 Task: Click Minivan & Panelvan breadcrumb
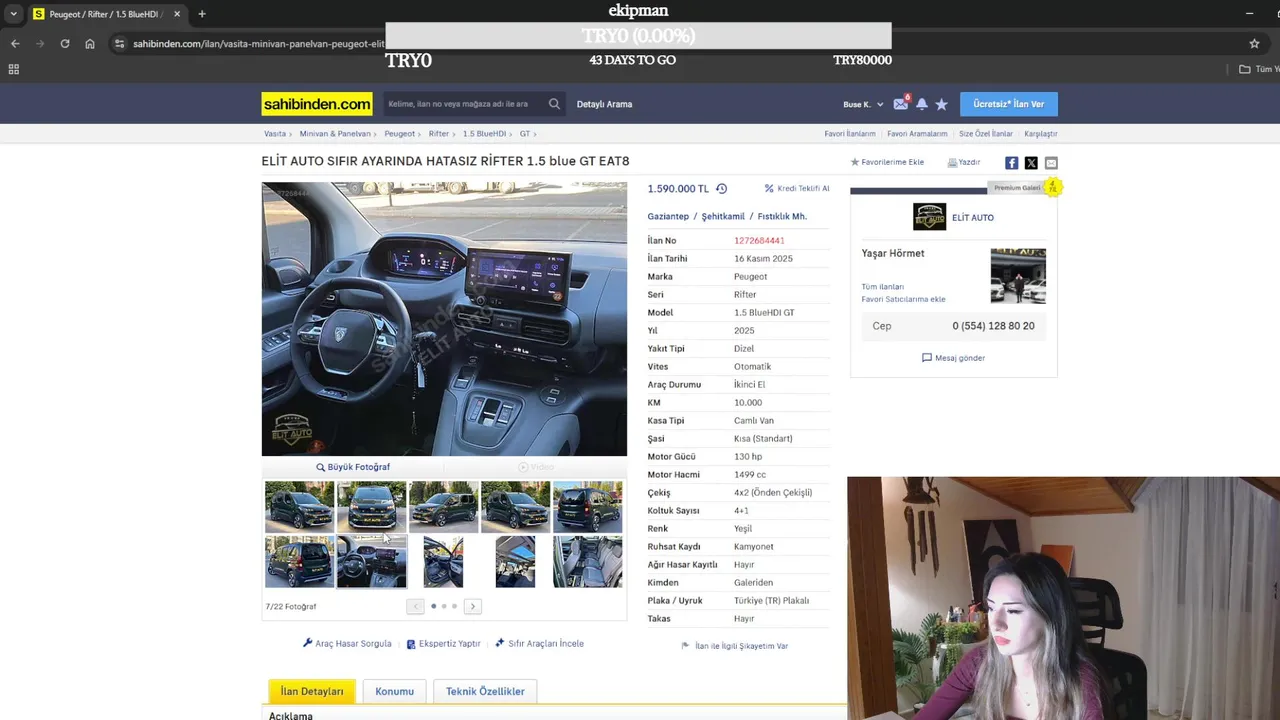coord(335,133)
